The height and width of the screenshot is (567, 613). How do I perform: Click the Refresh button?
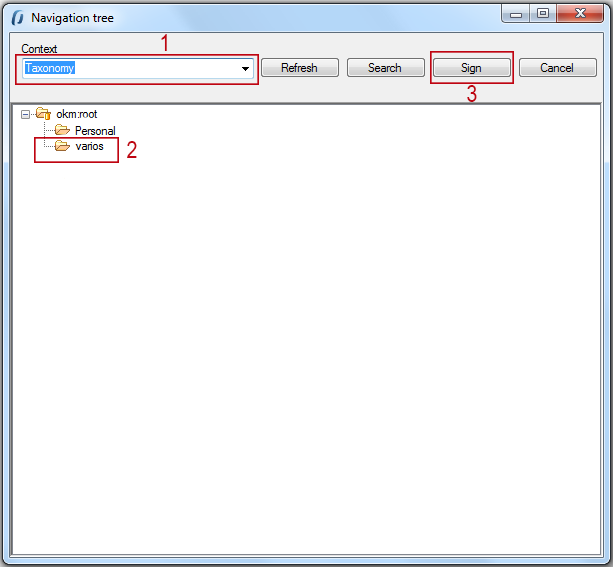point(299,68)
